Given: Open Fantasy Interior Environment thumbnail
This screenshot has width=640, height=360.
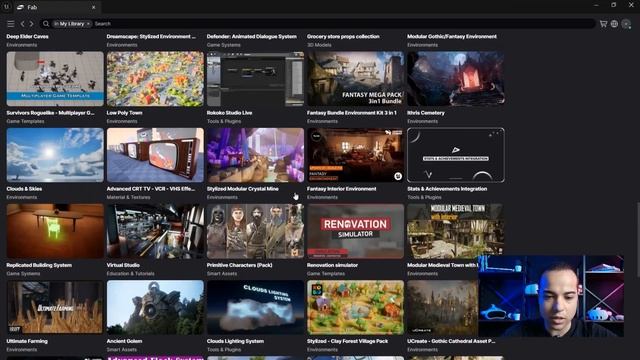Looking at the screenshot, I should coord(356,155).
